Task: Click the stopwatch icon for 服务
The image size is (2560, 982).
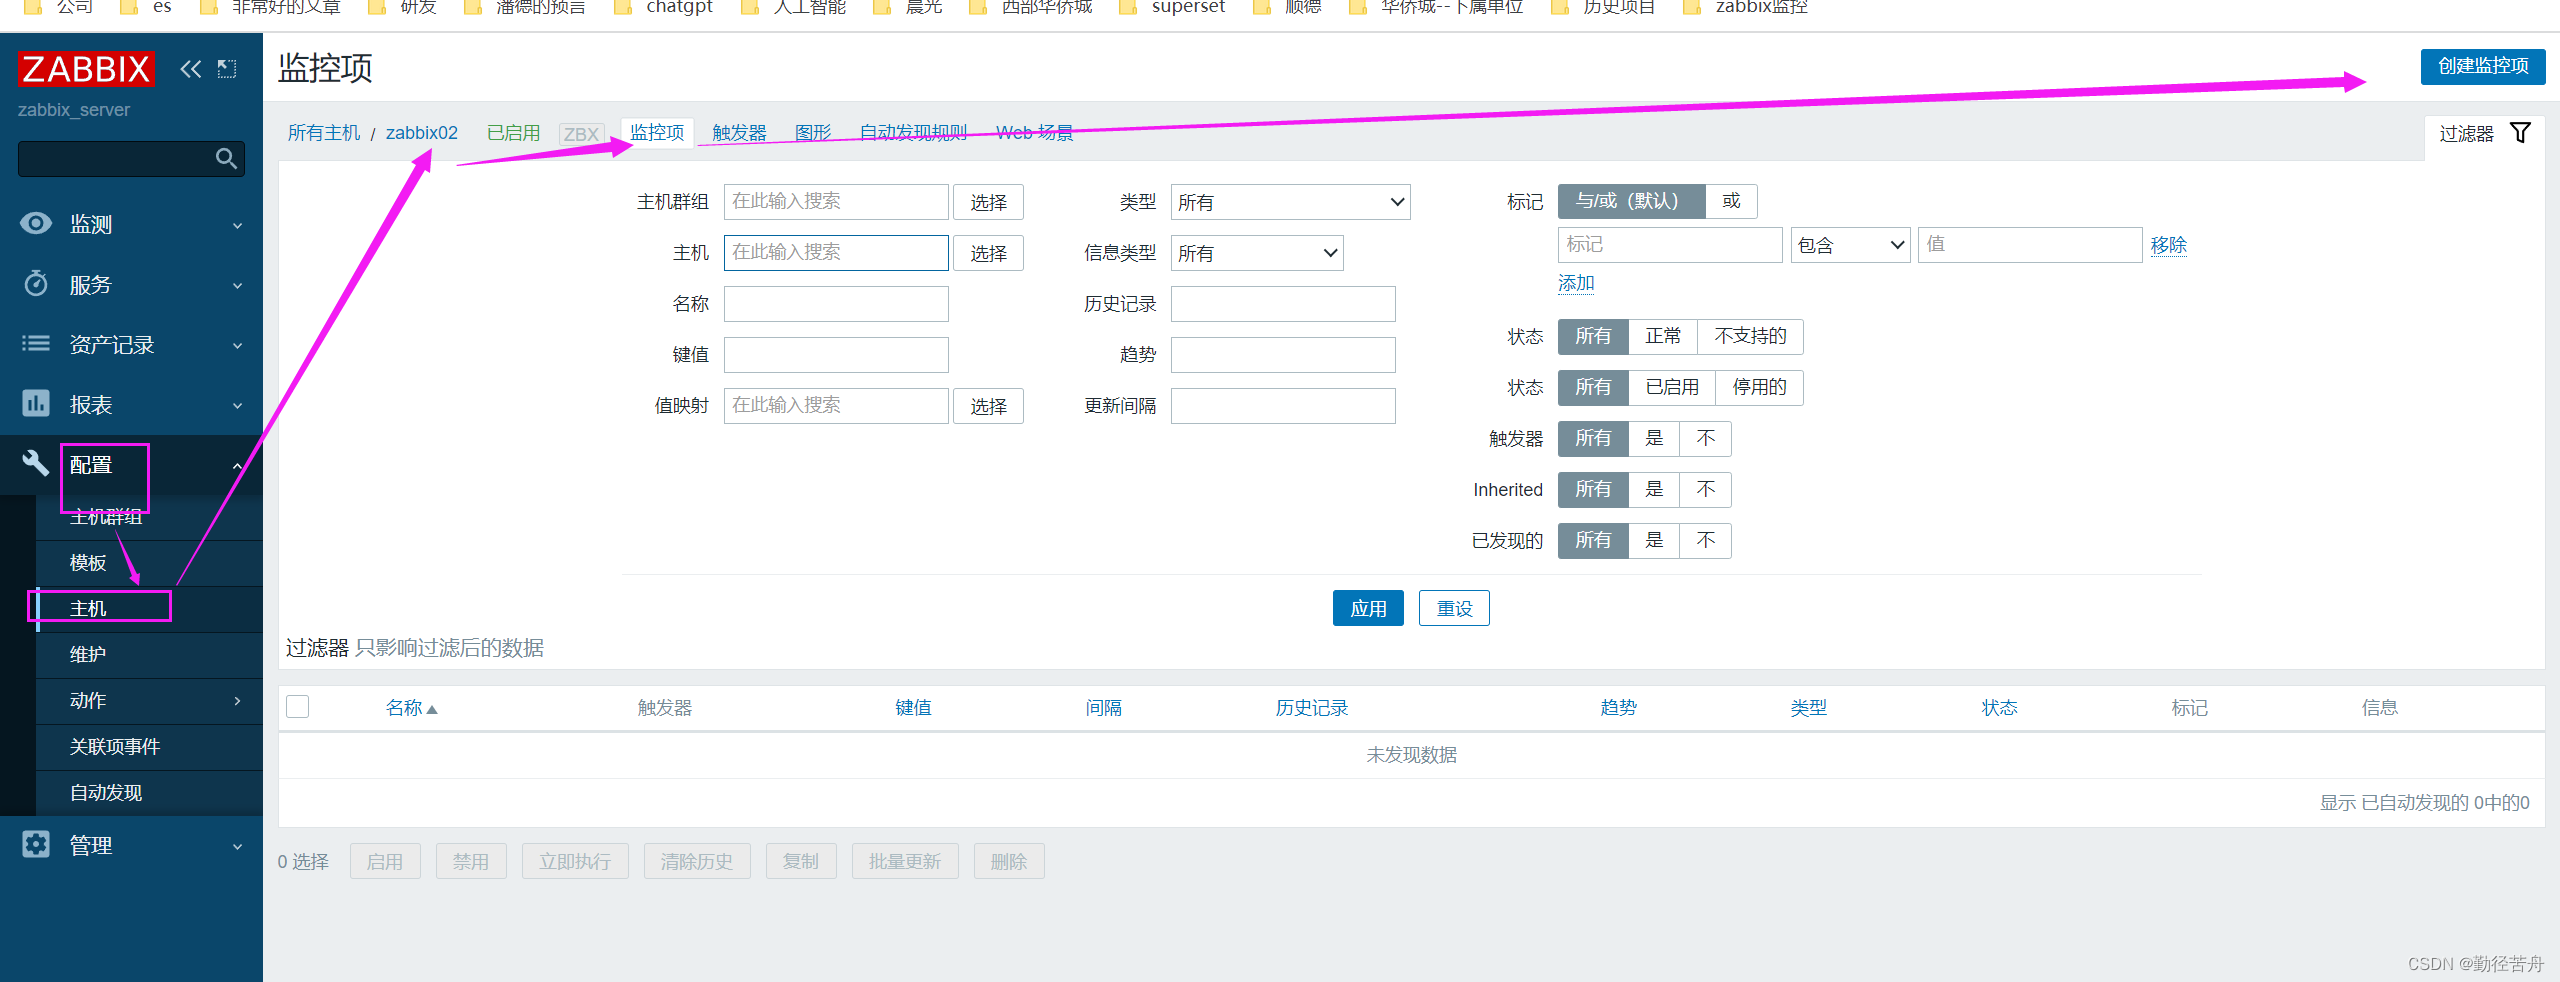Action: click(36, 284)
